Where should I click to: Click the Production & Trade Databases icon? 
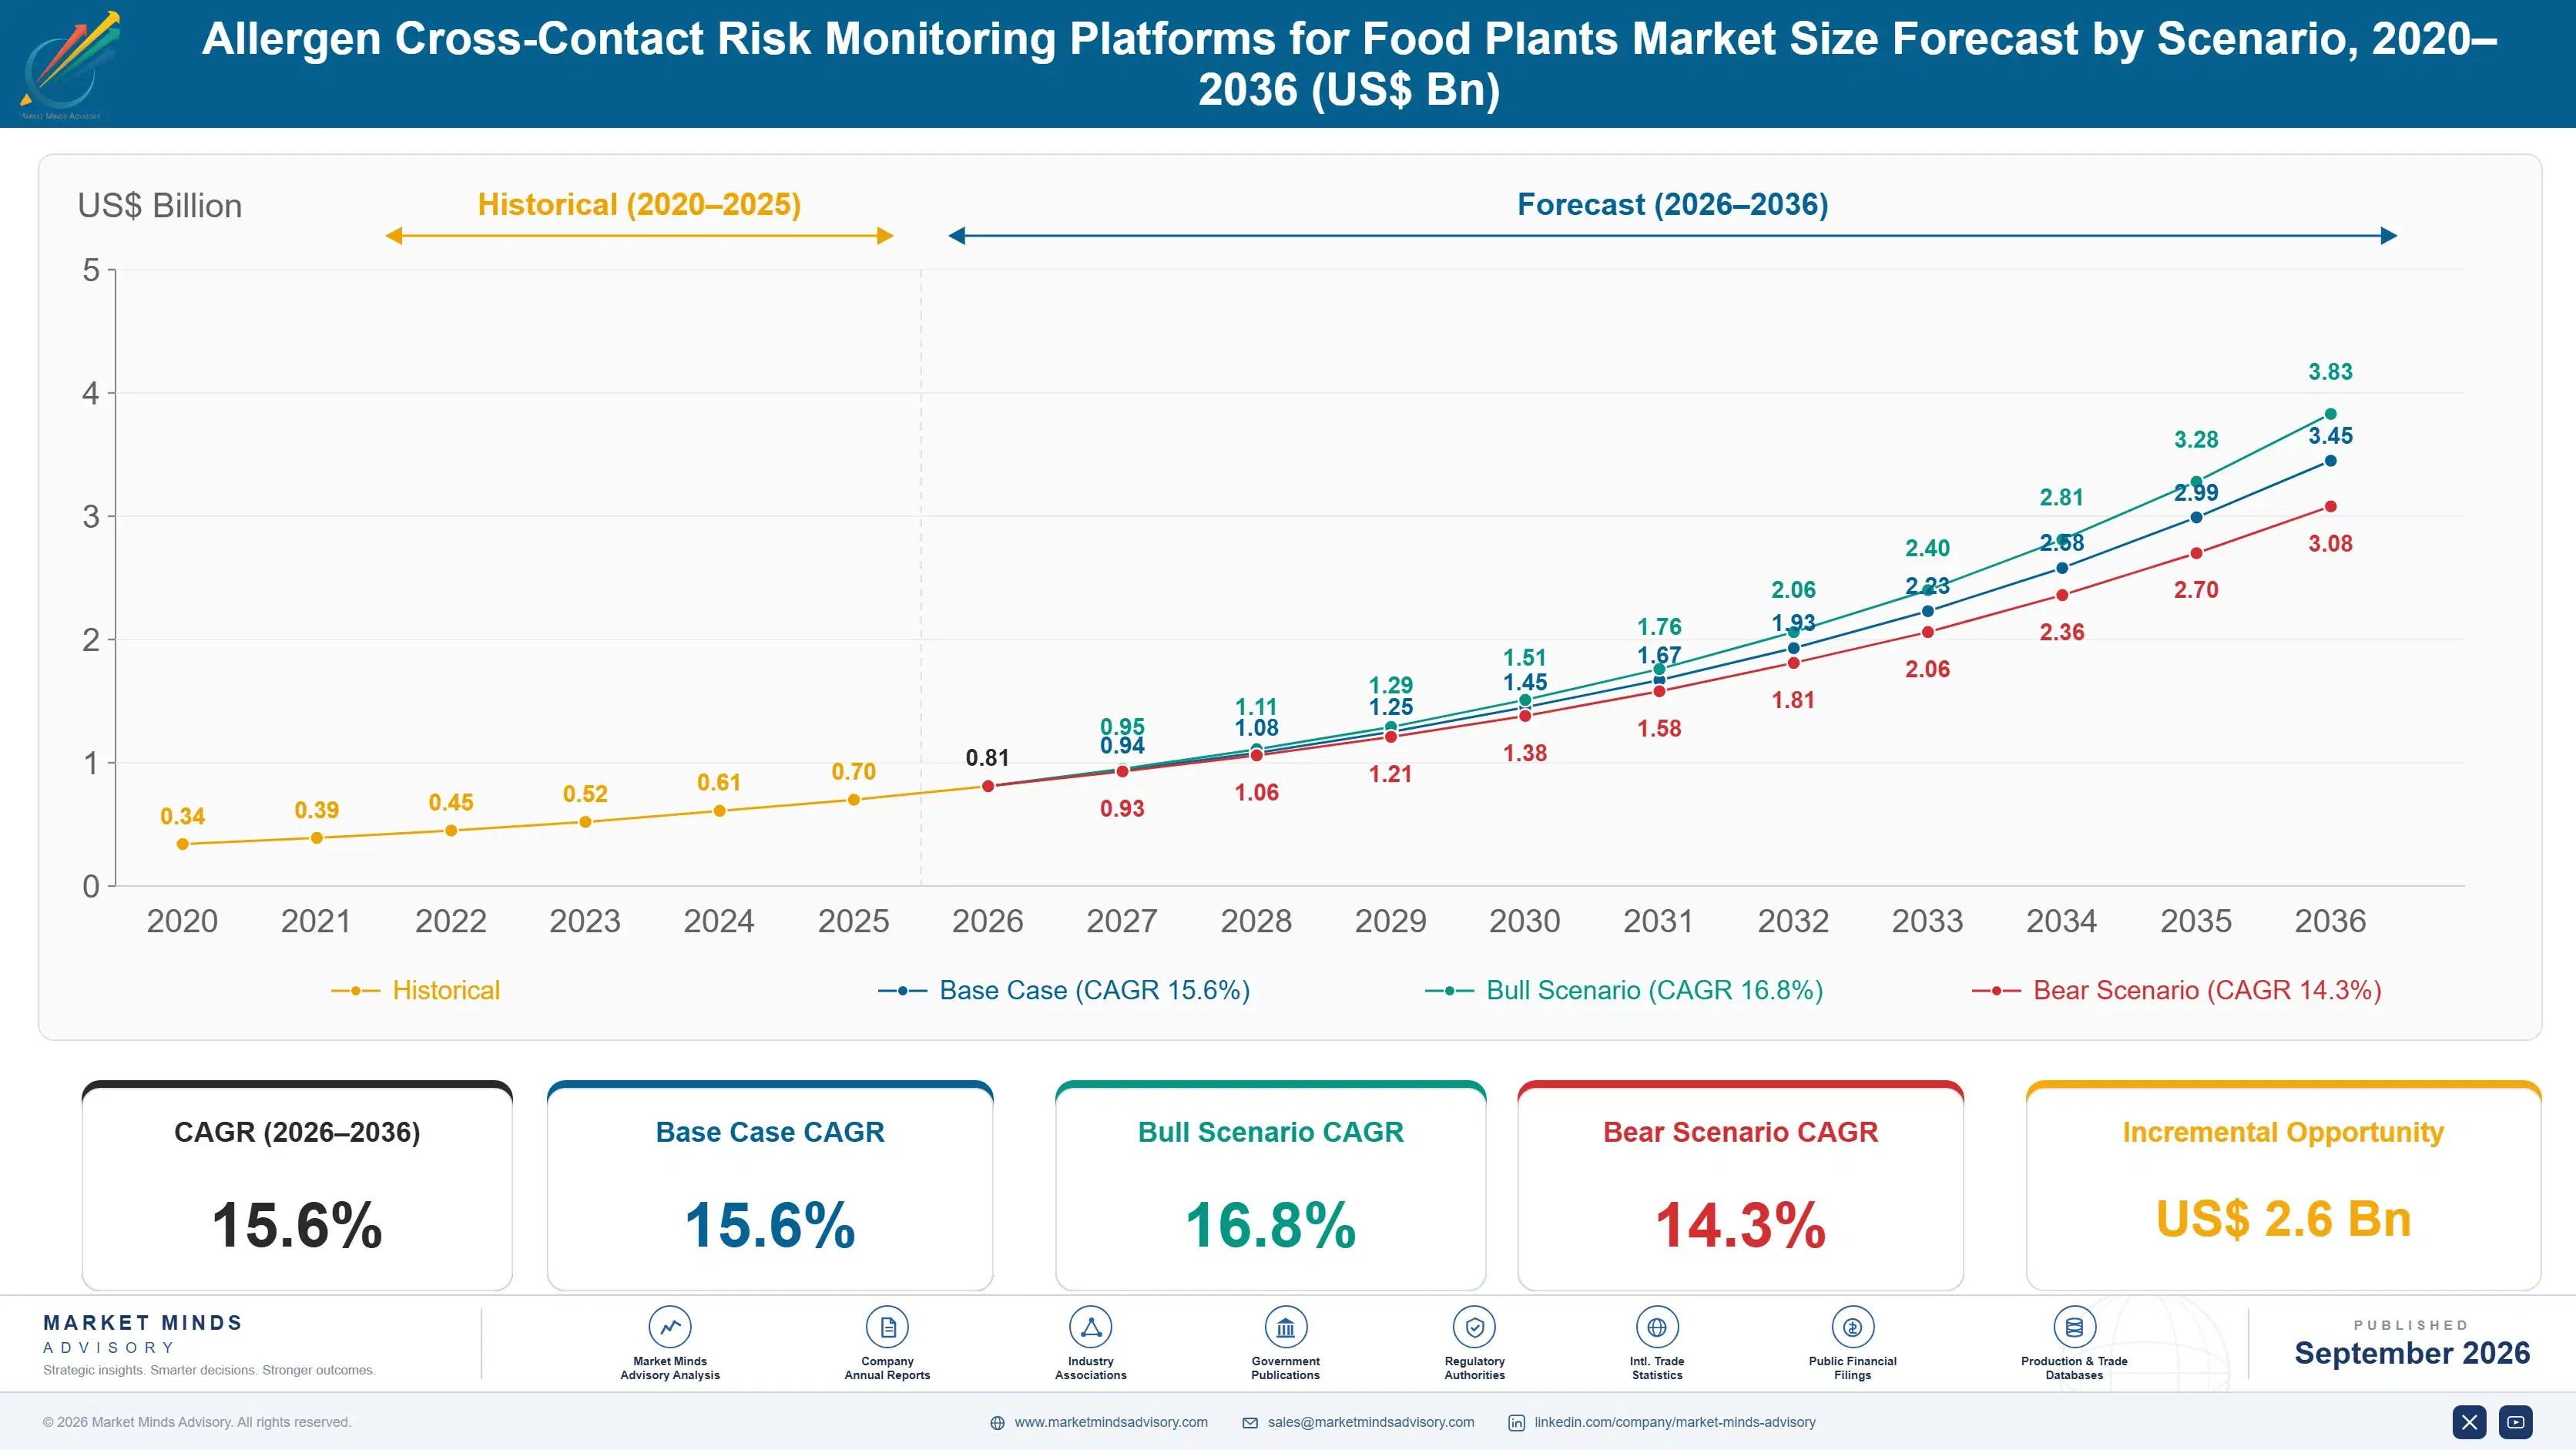click(x=2074, y=1327)
